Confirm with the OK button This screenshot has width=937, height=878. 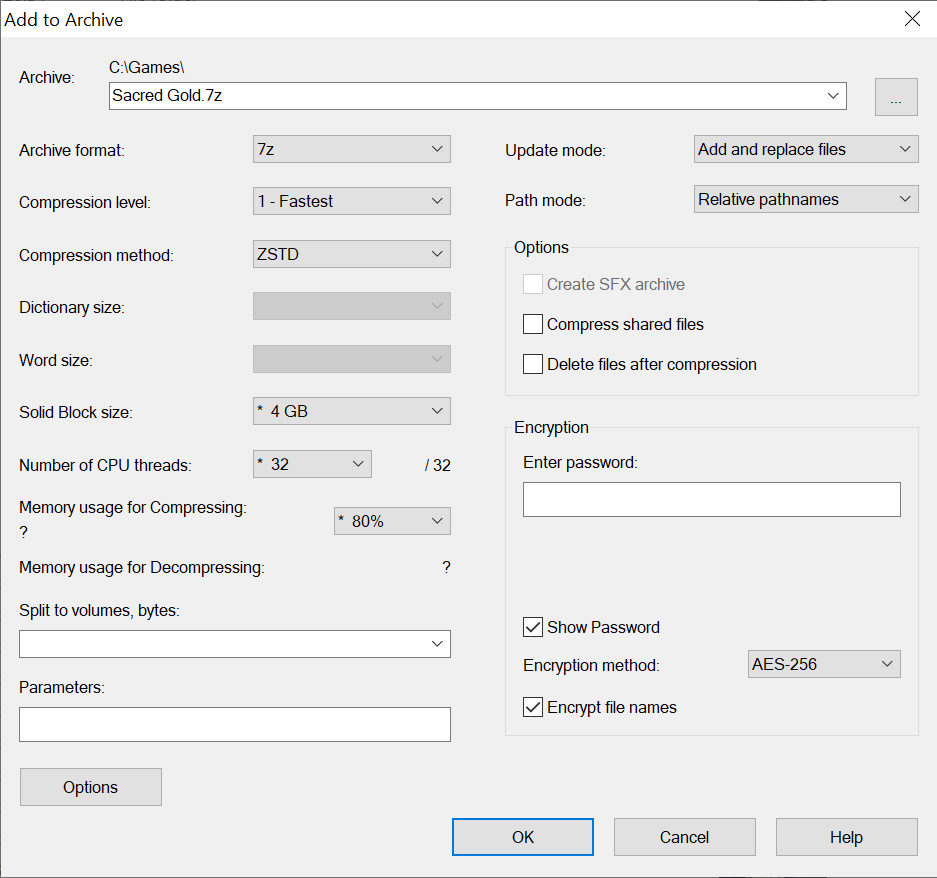click(523, 837)
